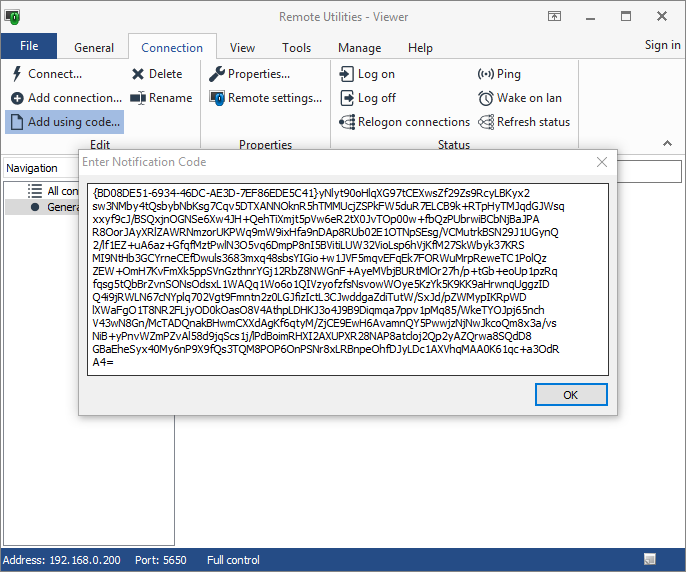686x572 pixels.
Task: Click Relogon connections icon
Action: (347, 122)
